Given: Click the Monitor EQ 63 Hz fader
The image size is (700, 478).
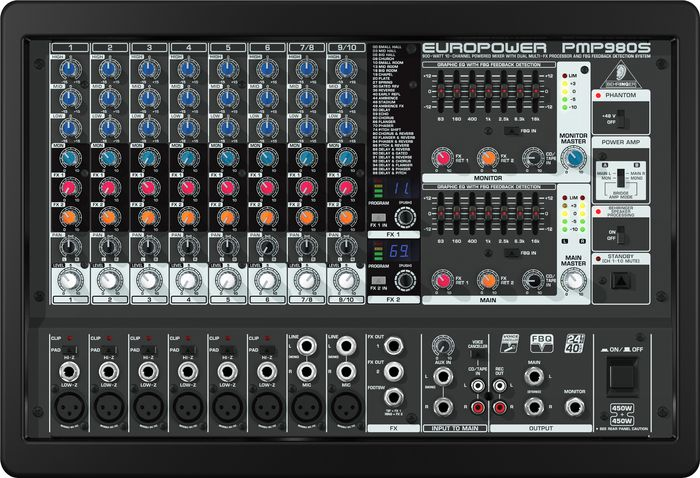Looking at the screenshot, I should tap(441, 91).
